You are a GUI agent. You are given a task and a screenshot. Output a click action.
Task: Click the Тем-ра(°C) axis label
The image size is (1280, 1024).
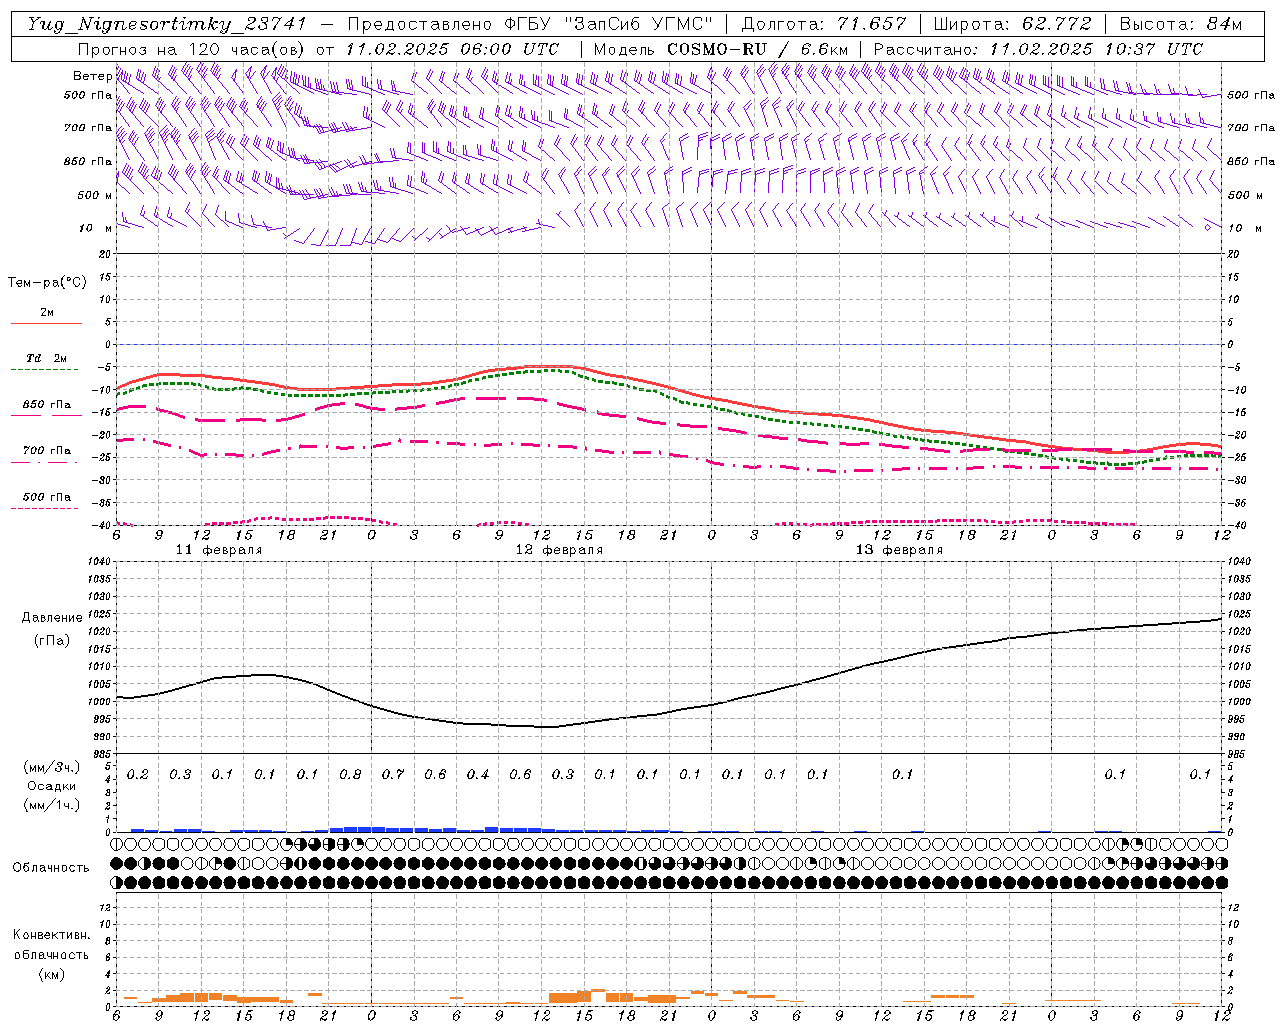tap(47, 283)
